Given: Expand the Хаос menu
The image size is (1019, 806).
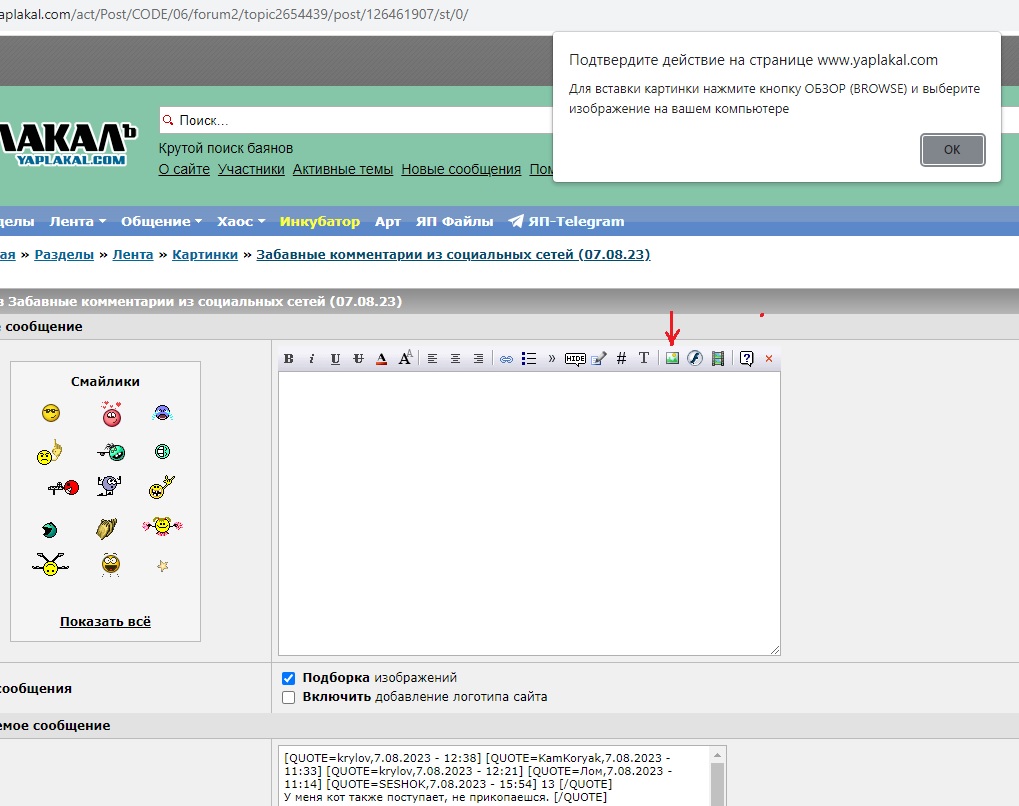Looking at the screenshot, I should [241, 222].
